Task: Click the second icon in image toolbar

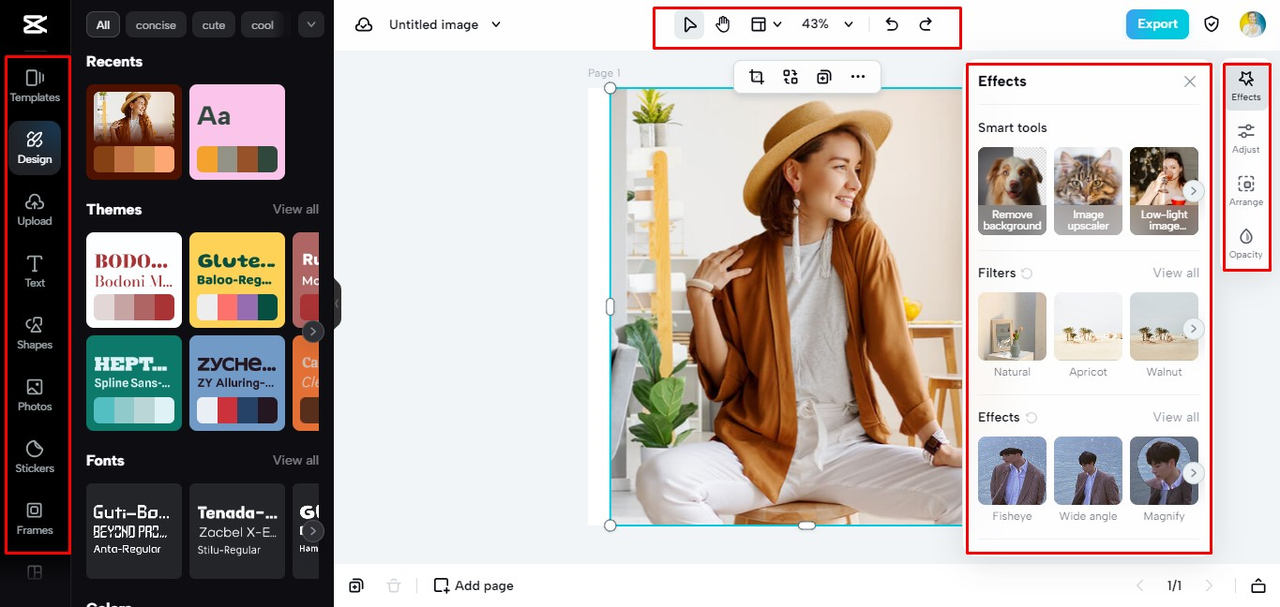Action: (x=790, y=77)
